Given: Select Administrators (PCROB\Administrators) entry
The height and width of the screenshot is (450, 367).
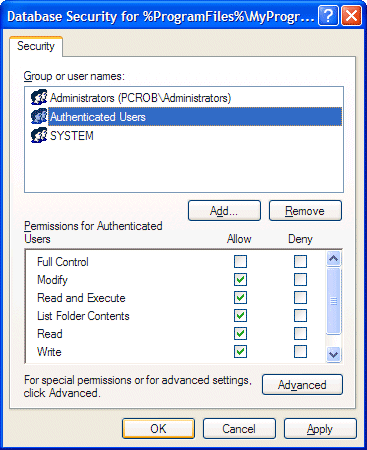Looking at the screenshot, I should click(x=140, y=98).
